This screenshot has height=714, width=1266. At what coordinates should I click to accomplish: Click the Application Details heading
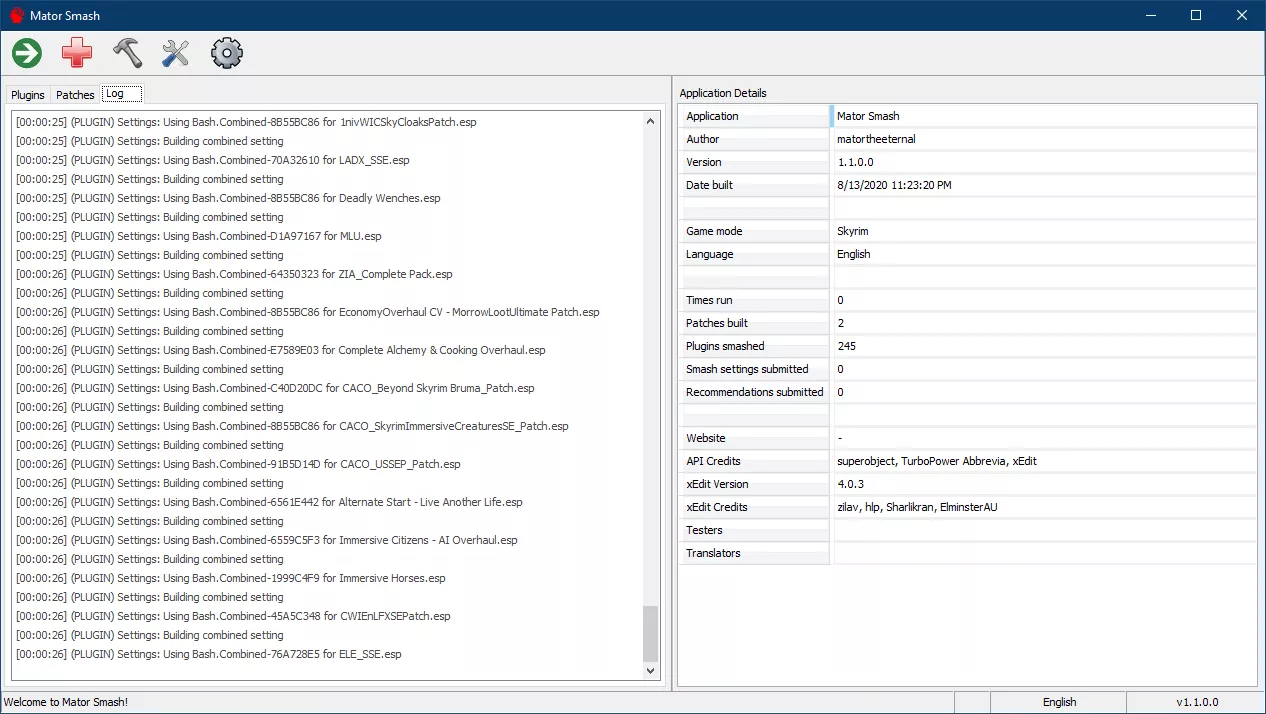723,93
